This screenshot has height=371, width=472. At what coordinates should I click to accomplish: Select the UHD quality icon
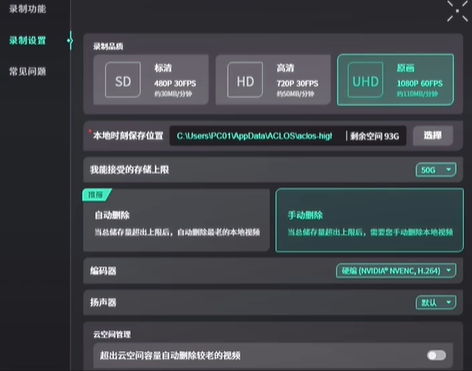click(365, 80)
